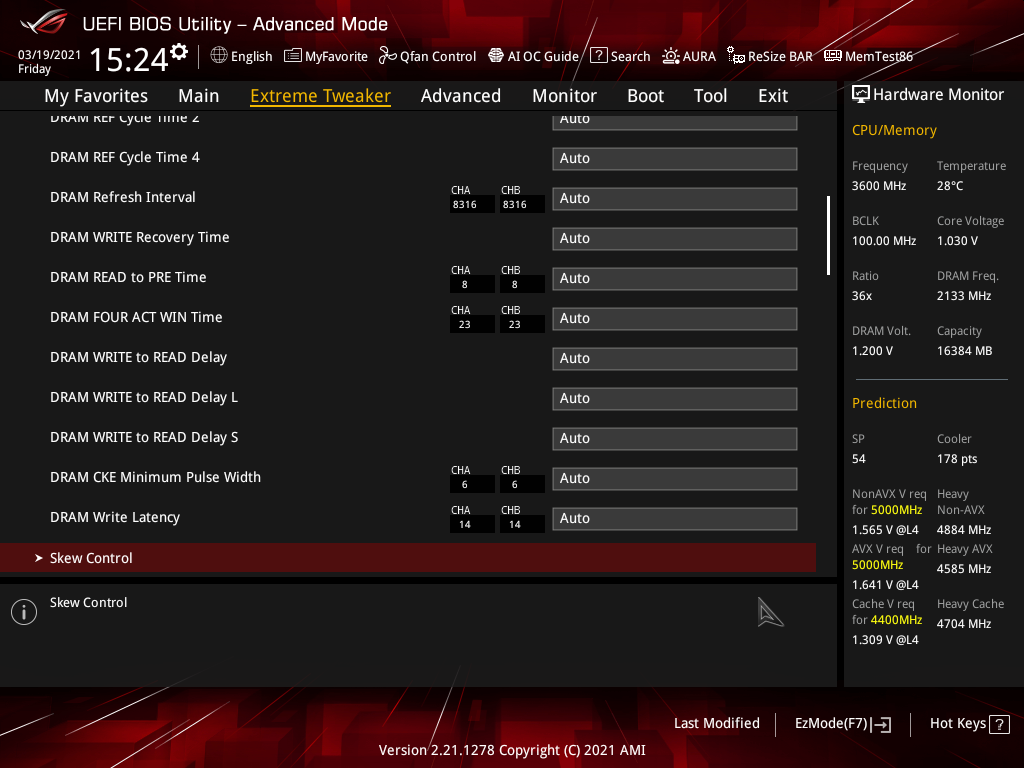The image size is (1024, 768).
Task: Click the ROG logo icon
Action: tap(44, 22)
